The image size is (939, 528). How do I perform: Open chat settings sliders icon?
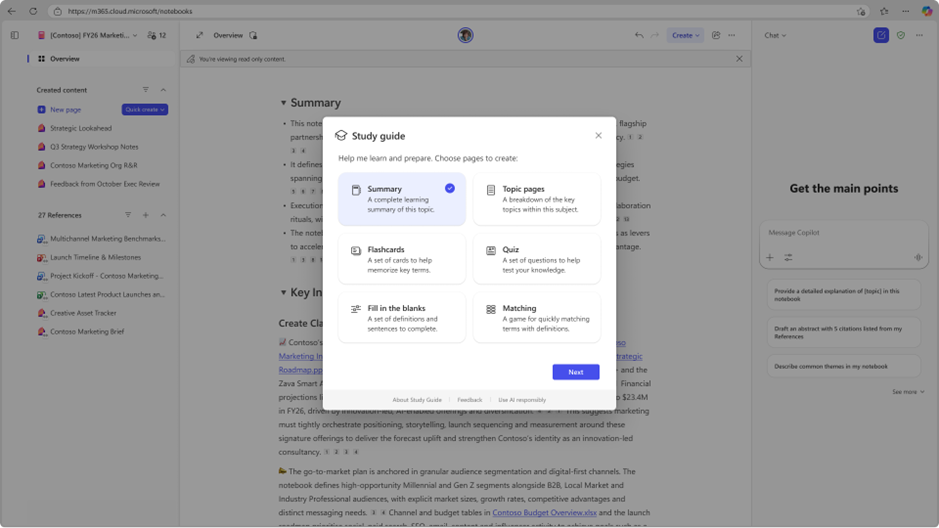point(788,257)
